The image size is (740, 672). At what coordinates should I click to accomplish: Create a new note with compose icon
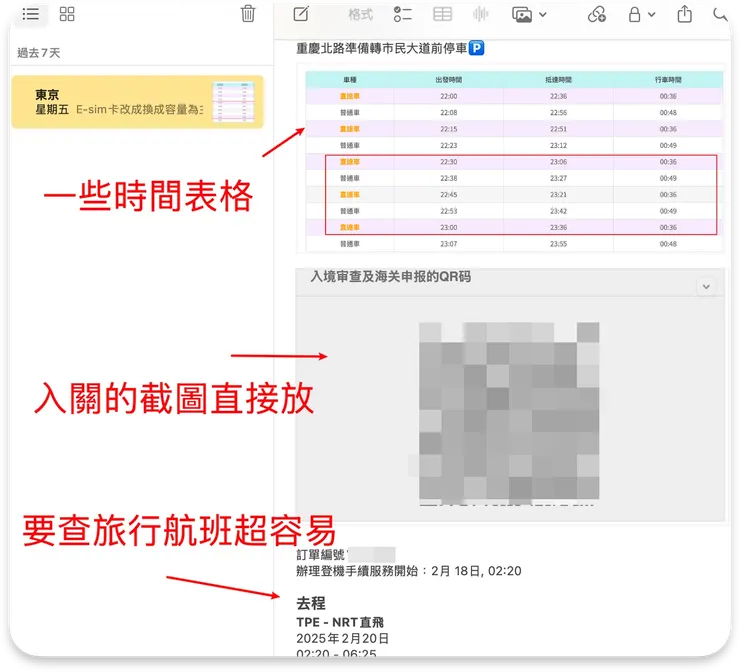click(301, 14)
